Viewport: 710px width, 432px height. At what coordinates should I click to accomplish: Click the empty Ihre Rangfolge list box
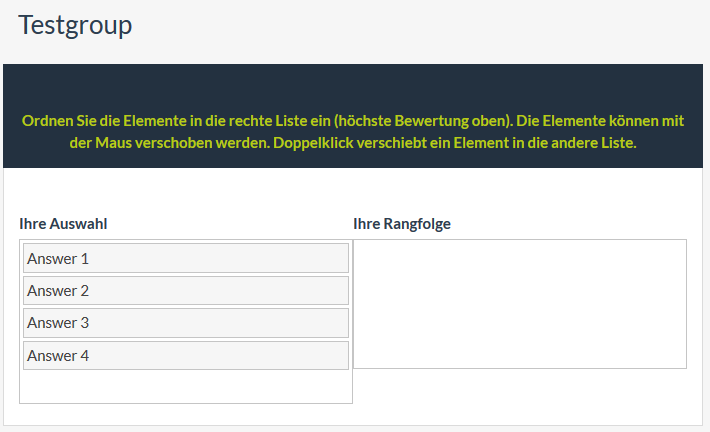pyautogui.click(x=519, y=303)
